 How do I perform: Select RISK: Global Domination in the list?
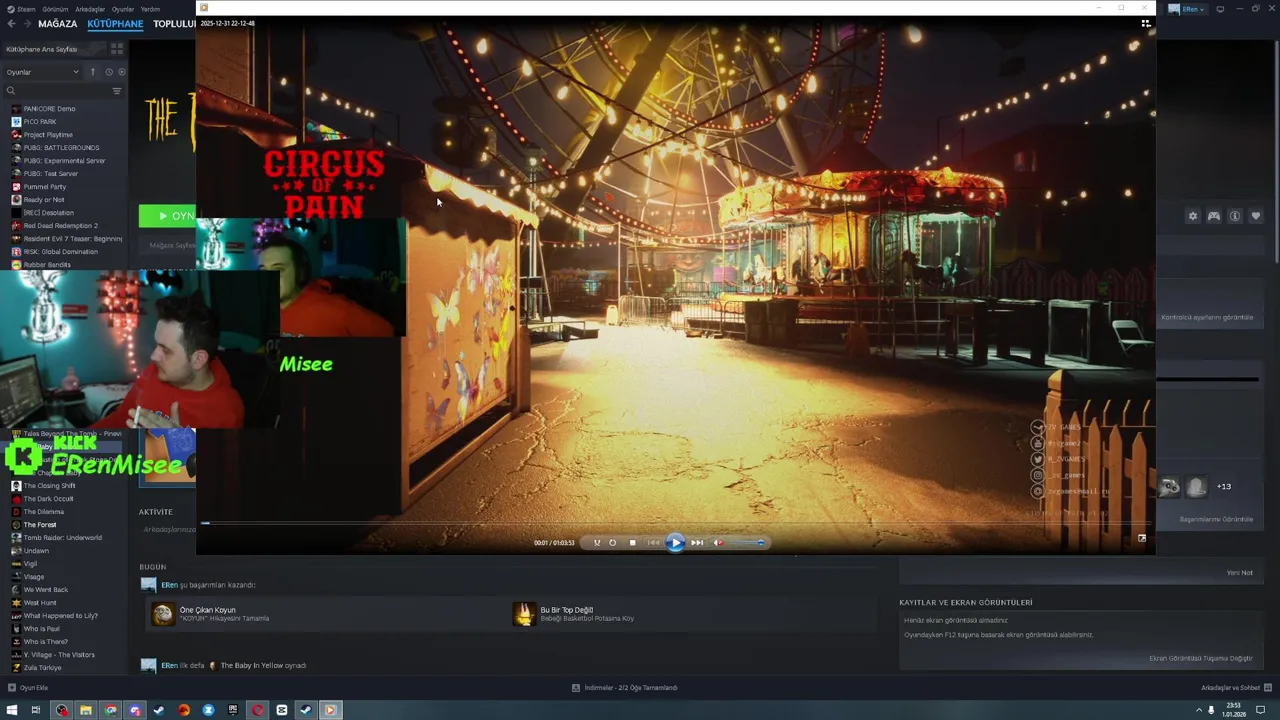pos(60,251)
